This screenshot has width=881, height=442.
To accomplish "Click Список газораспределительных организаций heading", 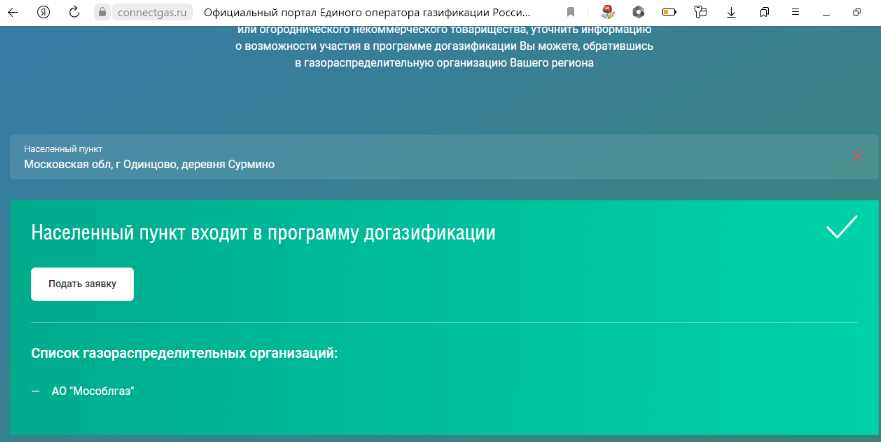I will tap(184, 354).
